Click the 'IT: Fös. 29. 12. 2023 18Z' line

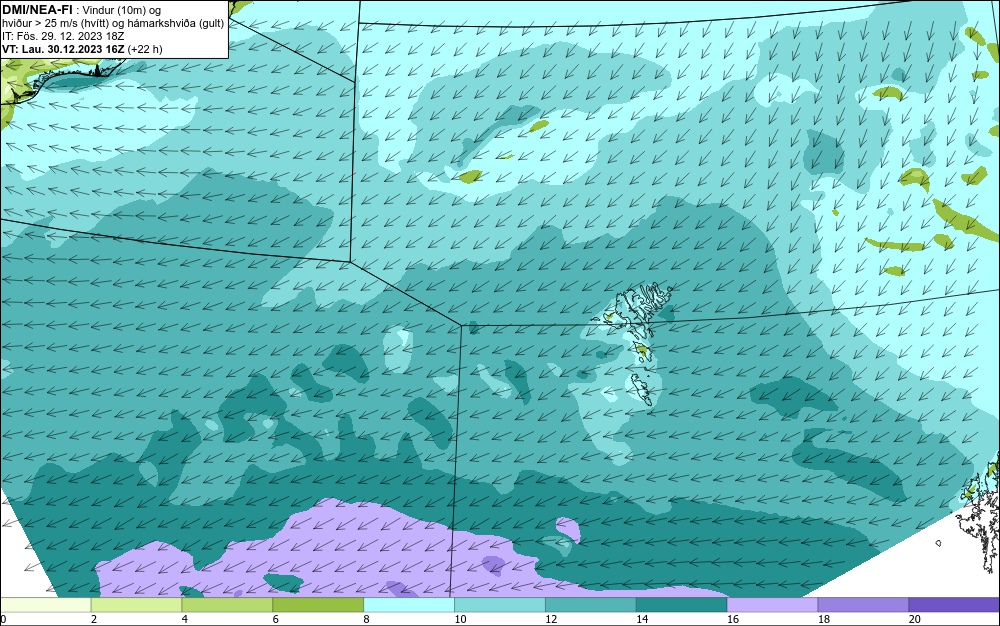coord(63,36)
